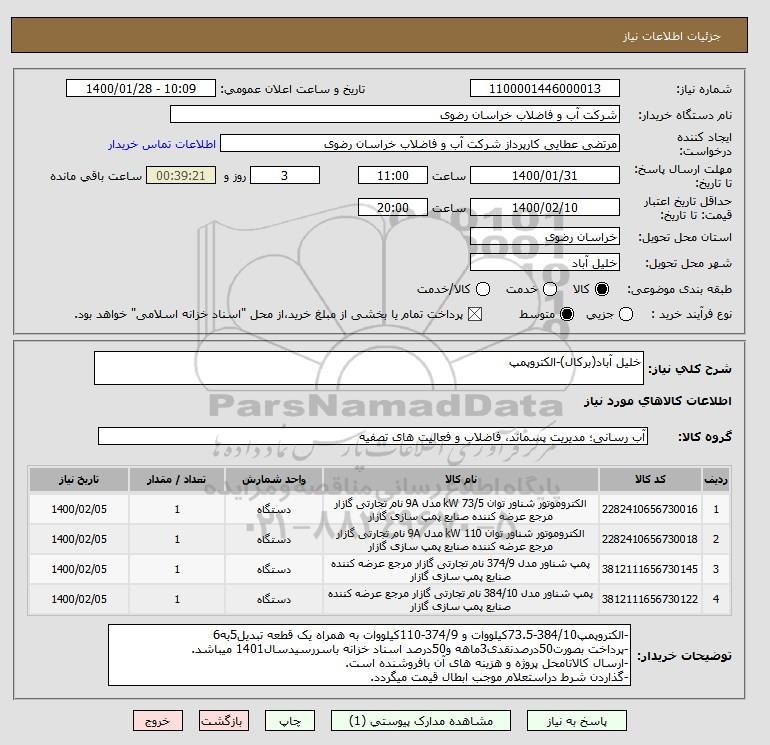Click buyer notes text area

click(x=369, y=656)
